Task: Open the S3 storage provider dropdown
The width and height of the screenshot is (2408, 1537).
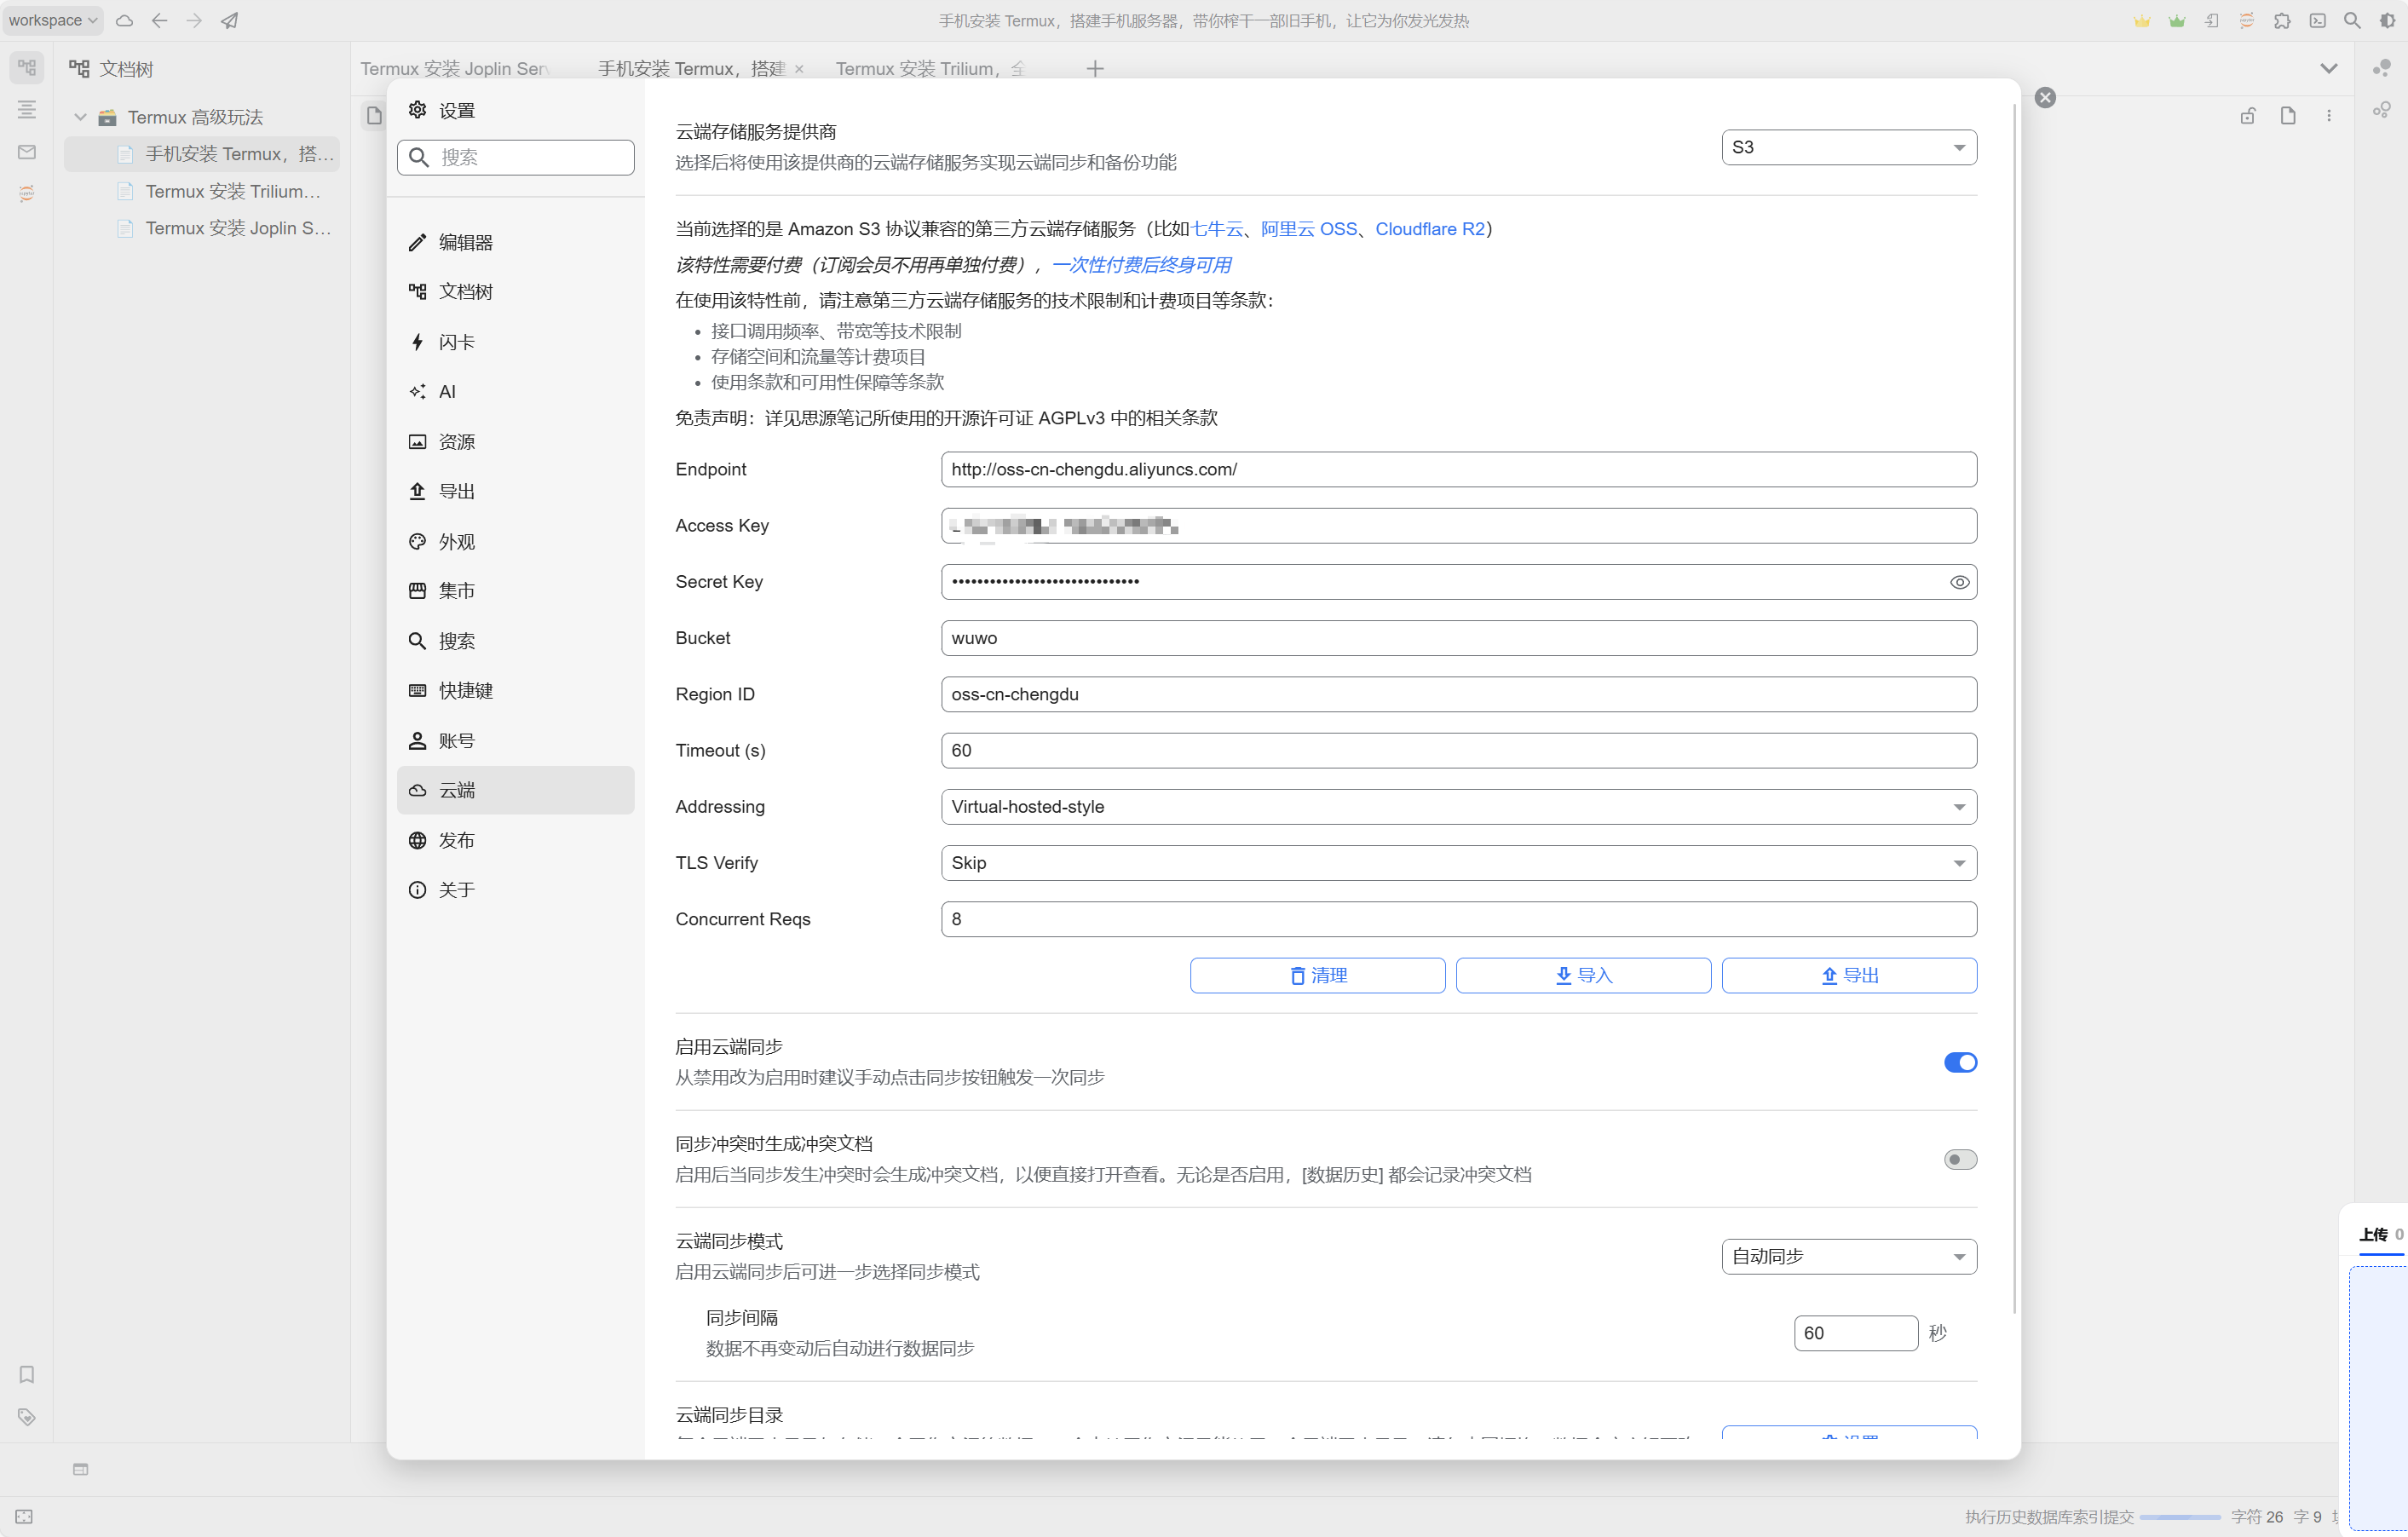Action: point(1848,147)
